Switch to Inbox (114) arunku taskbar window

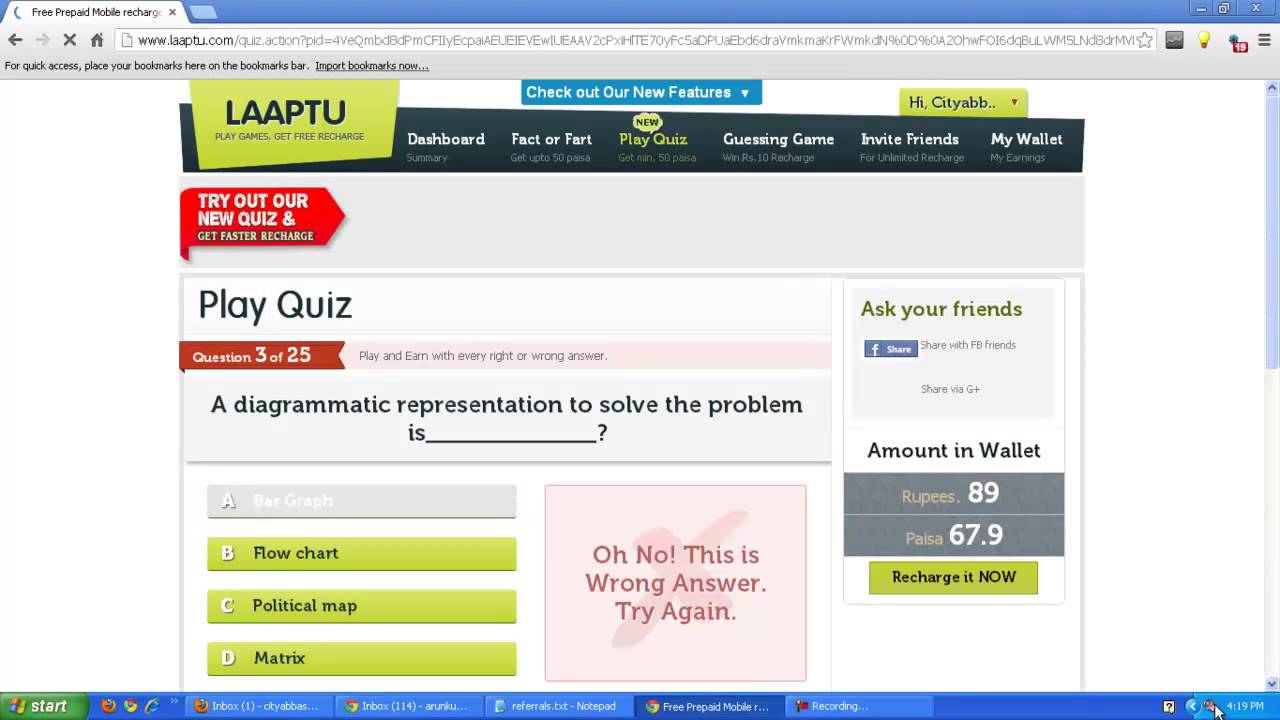point(407,706)
